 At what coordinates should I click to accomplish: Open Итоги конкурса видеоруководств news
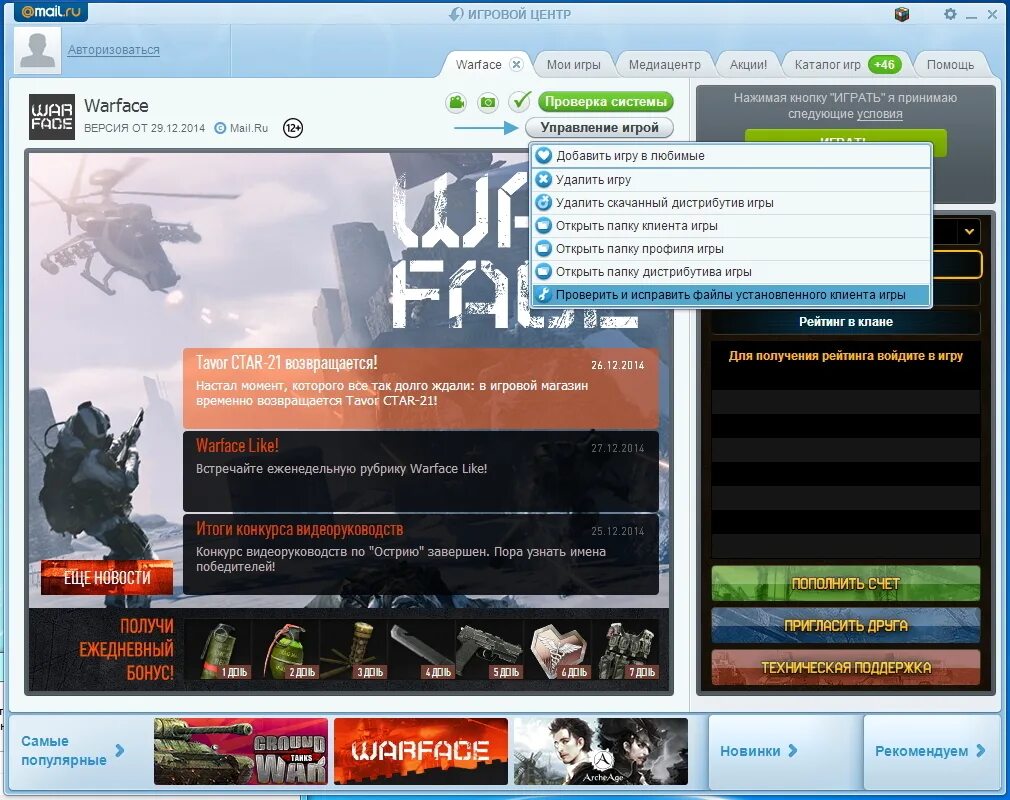(x=421, y=554)
